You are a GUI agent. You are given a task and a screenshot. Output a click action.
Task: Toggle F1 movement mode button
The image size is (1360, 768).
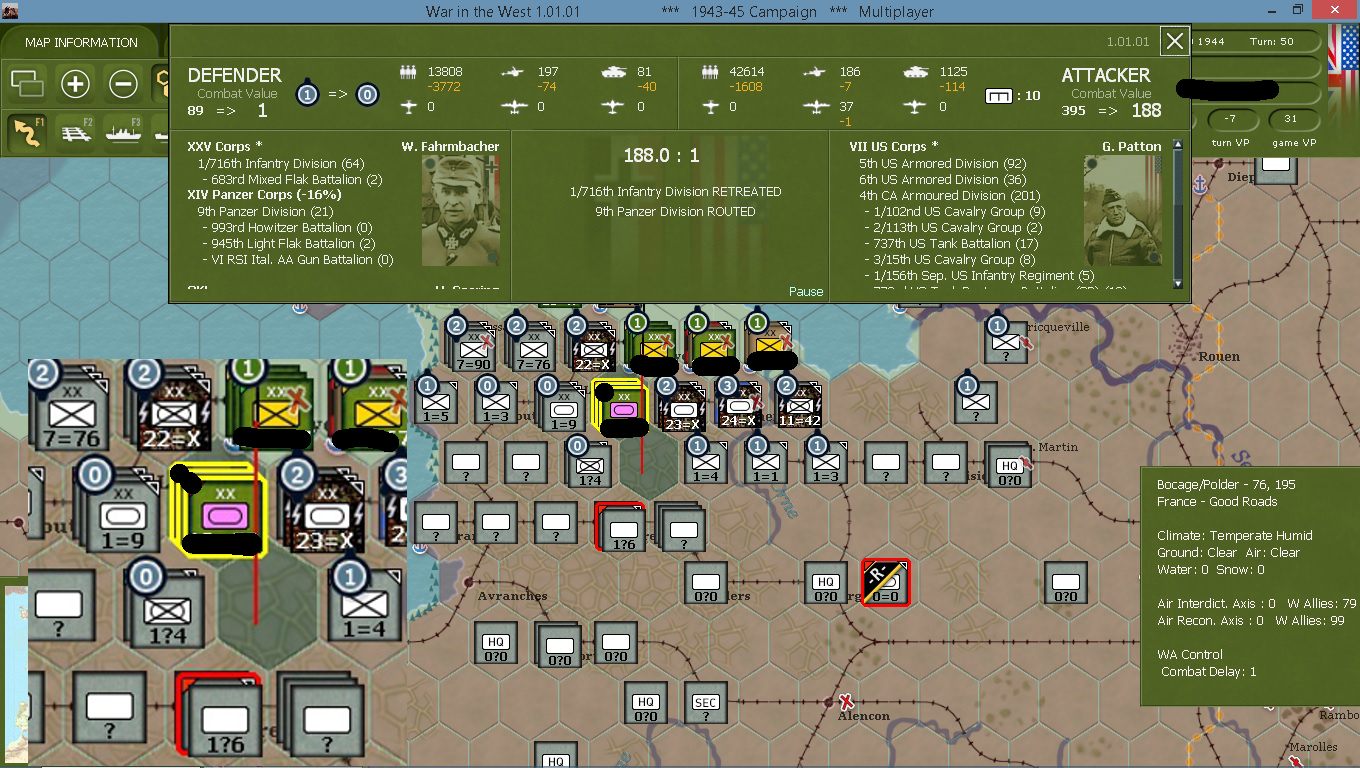click(x=27, y=132)
